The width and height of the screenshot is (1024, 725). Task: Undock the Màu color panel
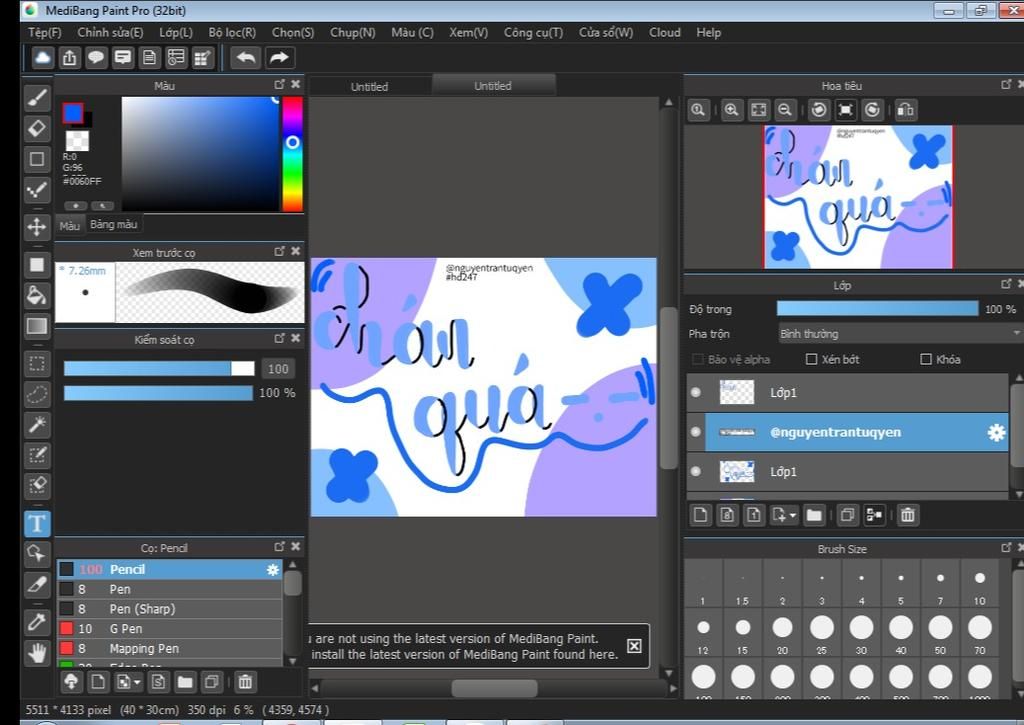pos(280,84)
